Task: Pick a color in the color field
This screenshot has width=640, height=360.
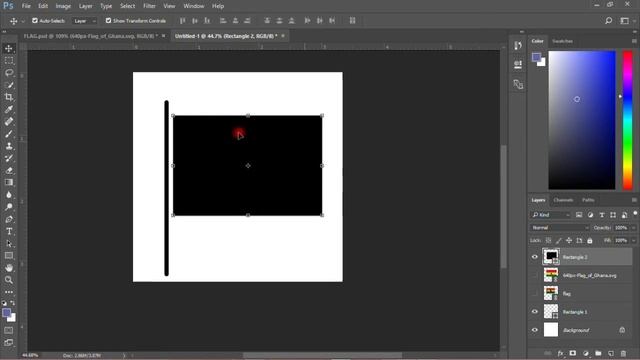Action: 582,120
